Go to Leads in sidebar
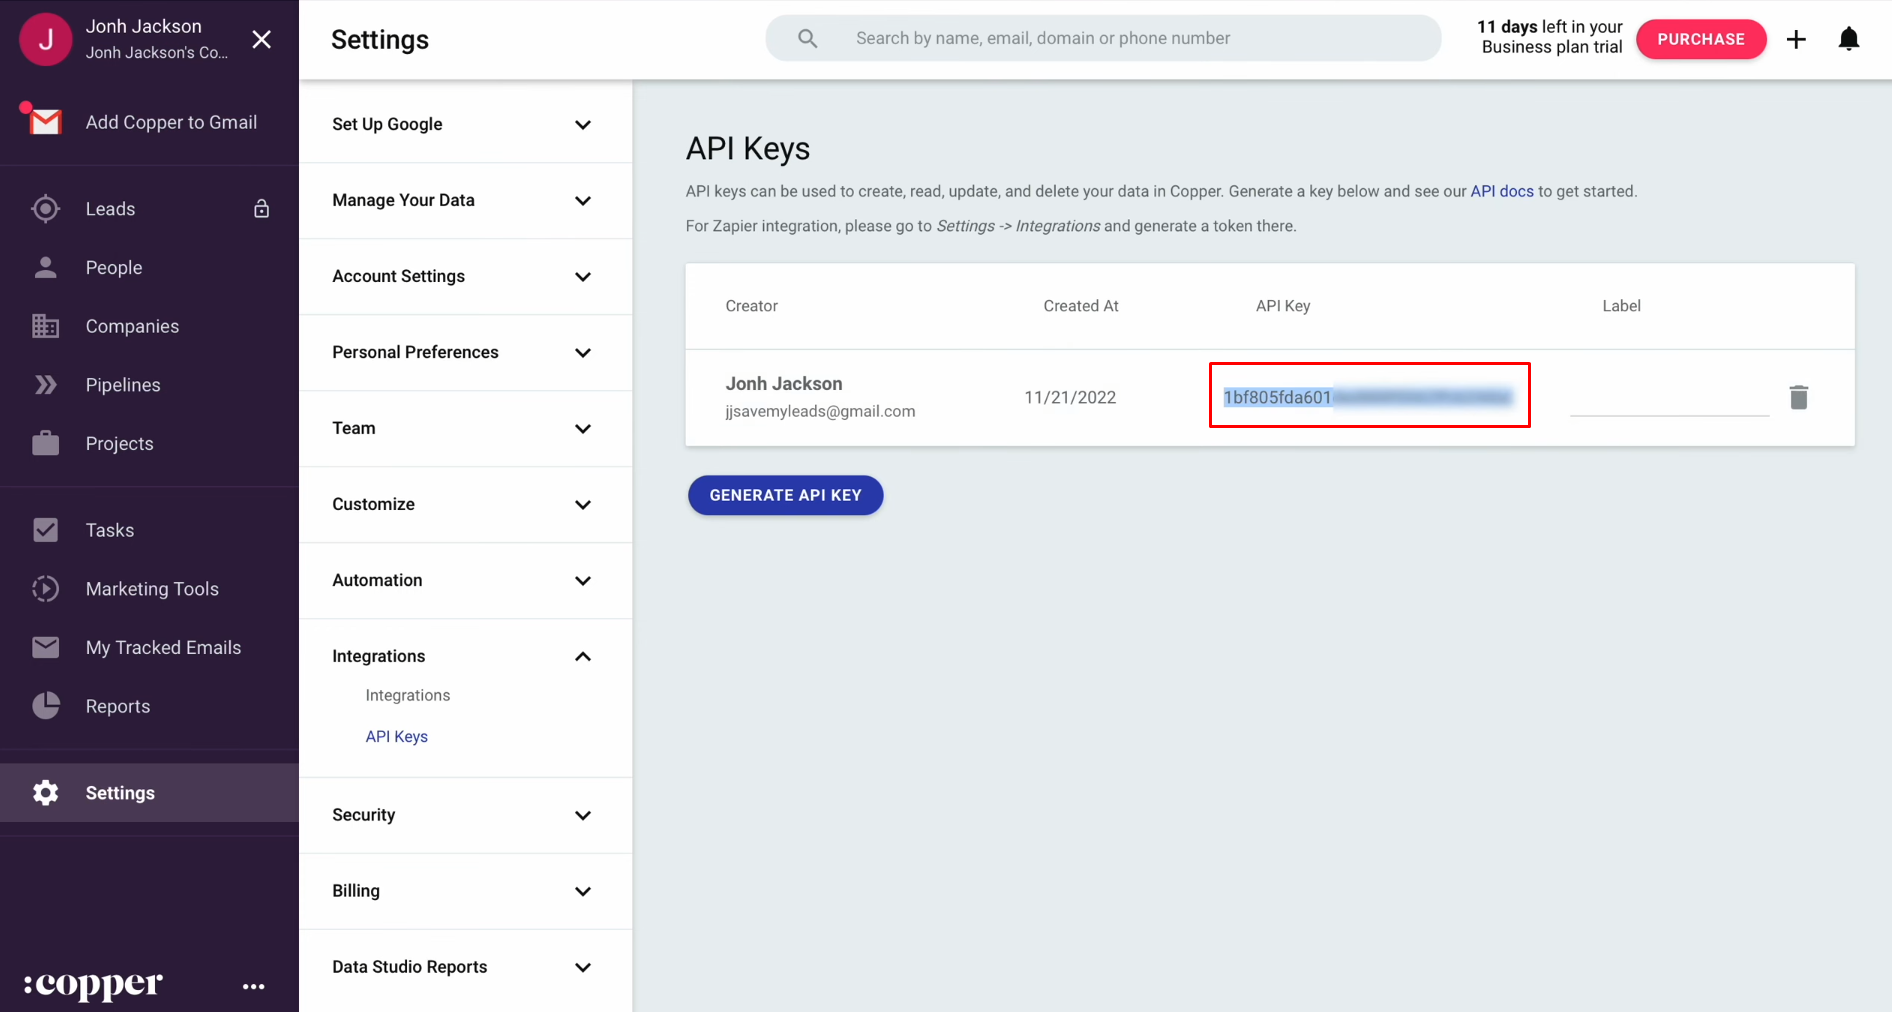 [110, 208]
